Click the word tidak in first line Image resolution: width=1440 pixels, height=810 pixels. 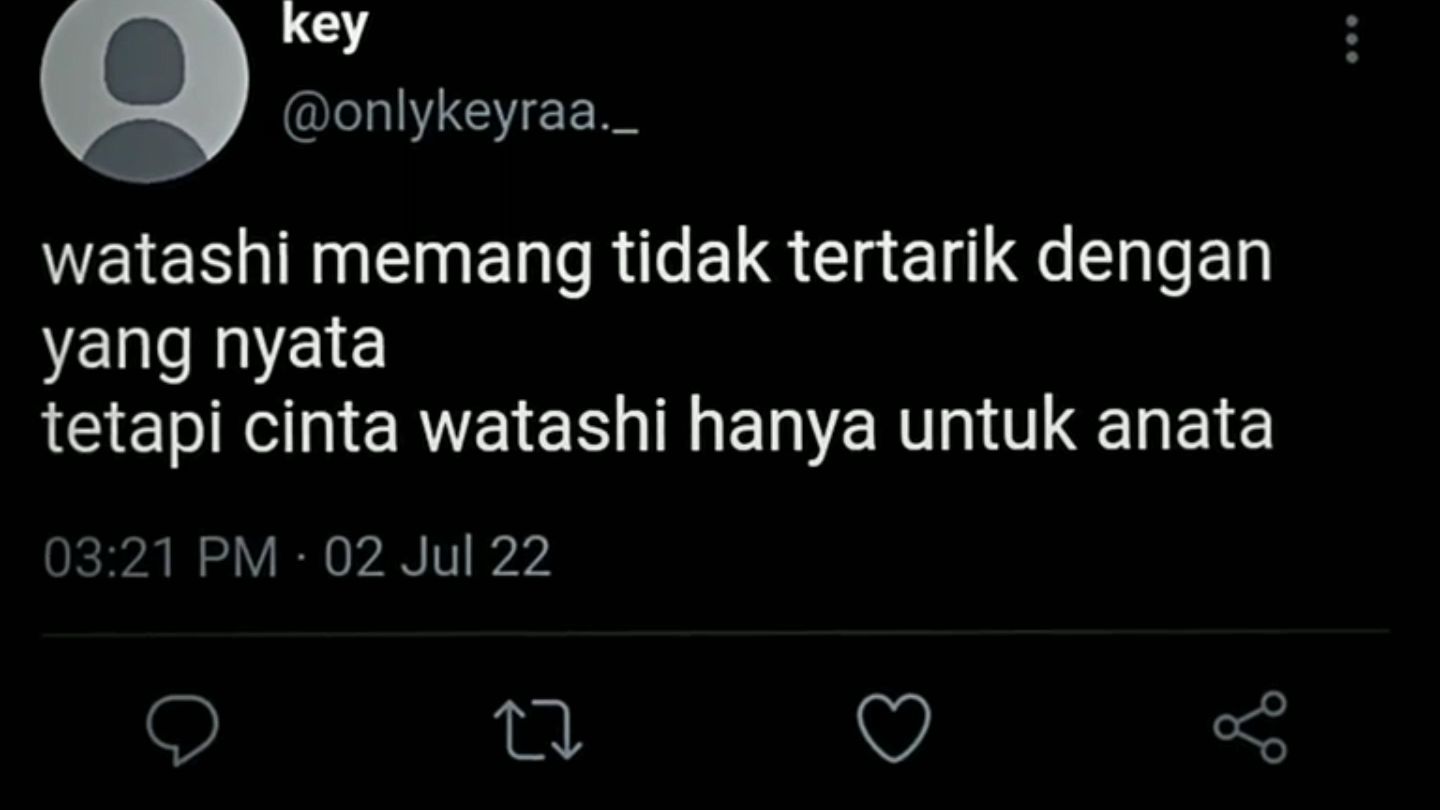click(689, 259)
